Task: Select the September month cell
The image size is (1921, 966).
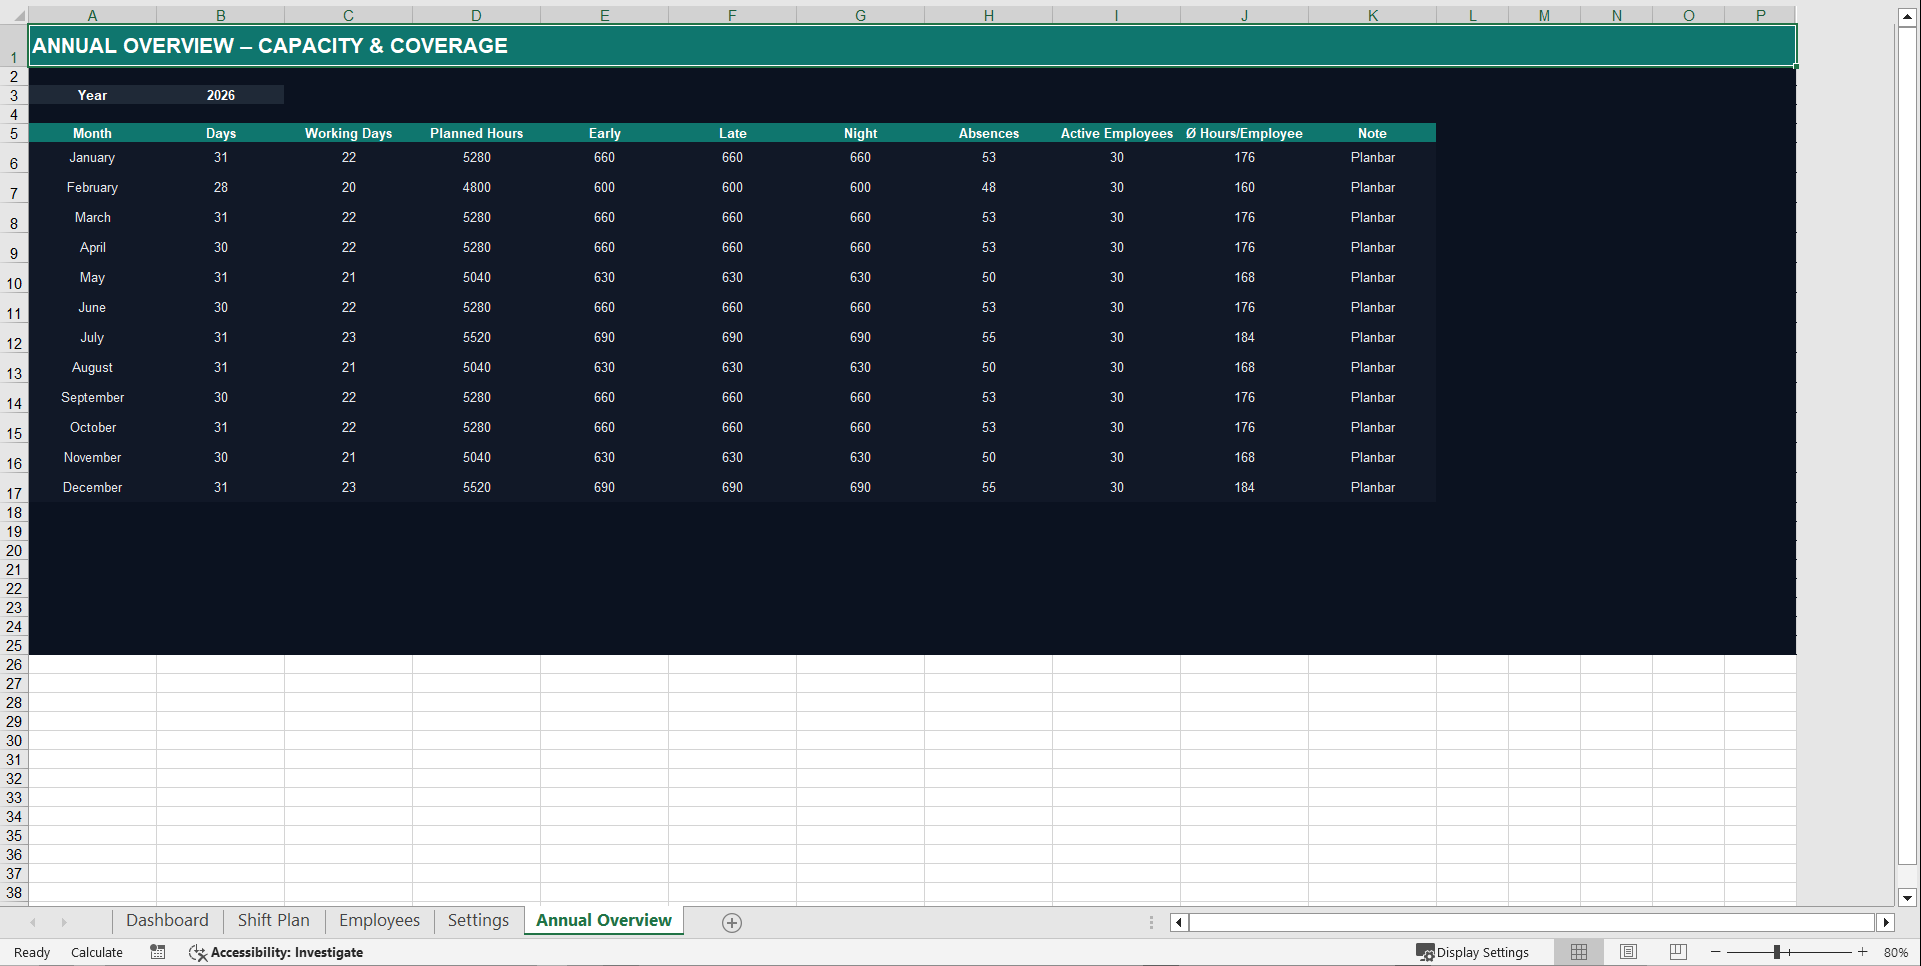Action: 92,397
